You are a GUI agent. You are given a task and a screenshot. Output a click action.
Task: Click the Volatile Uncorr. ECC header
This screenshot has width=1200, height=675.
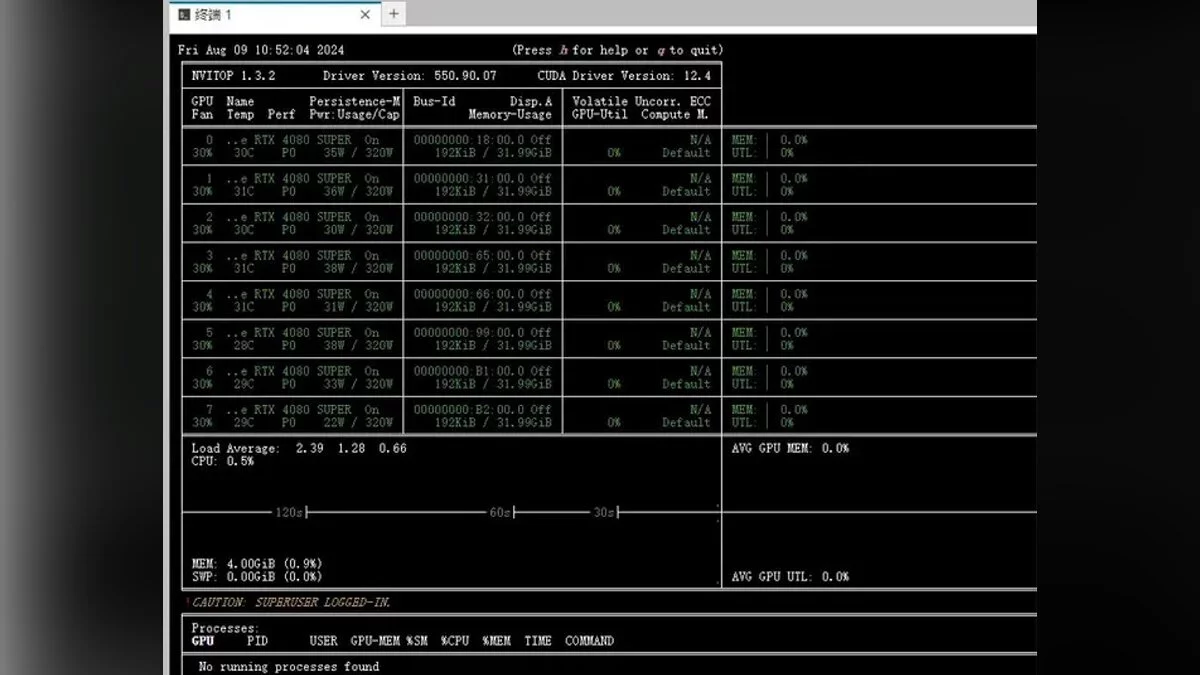pos(641,101)
